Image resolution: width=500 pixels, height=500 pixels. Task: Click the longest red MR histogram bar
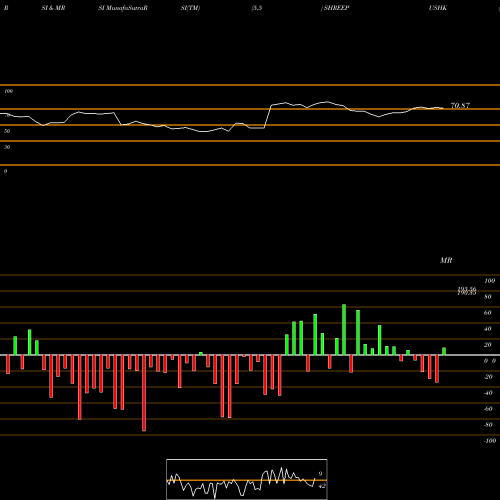tap(144, 393)
